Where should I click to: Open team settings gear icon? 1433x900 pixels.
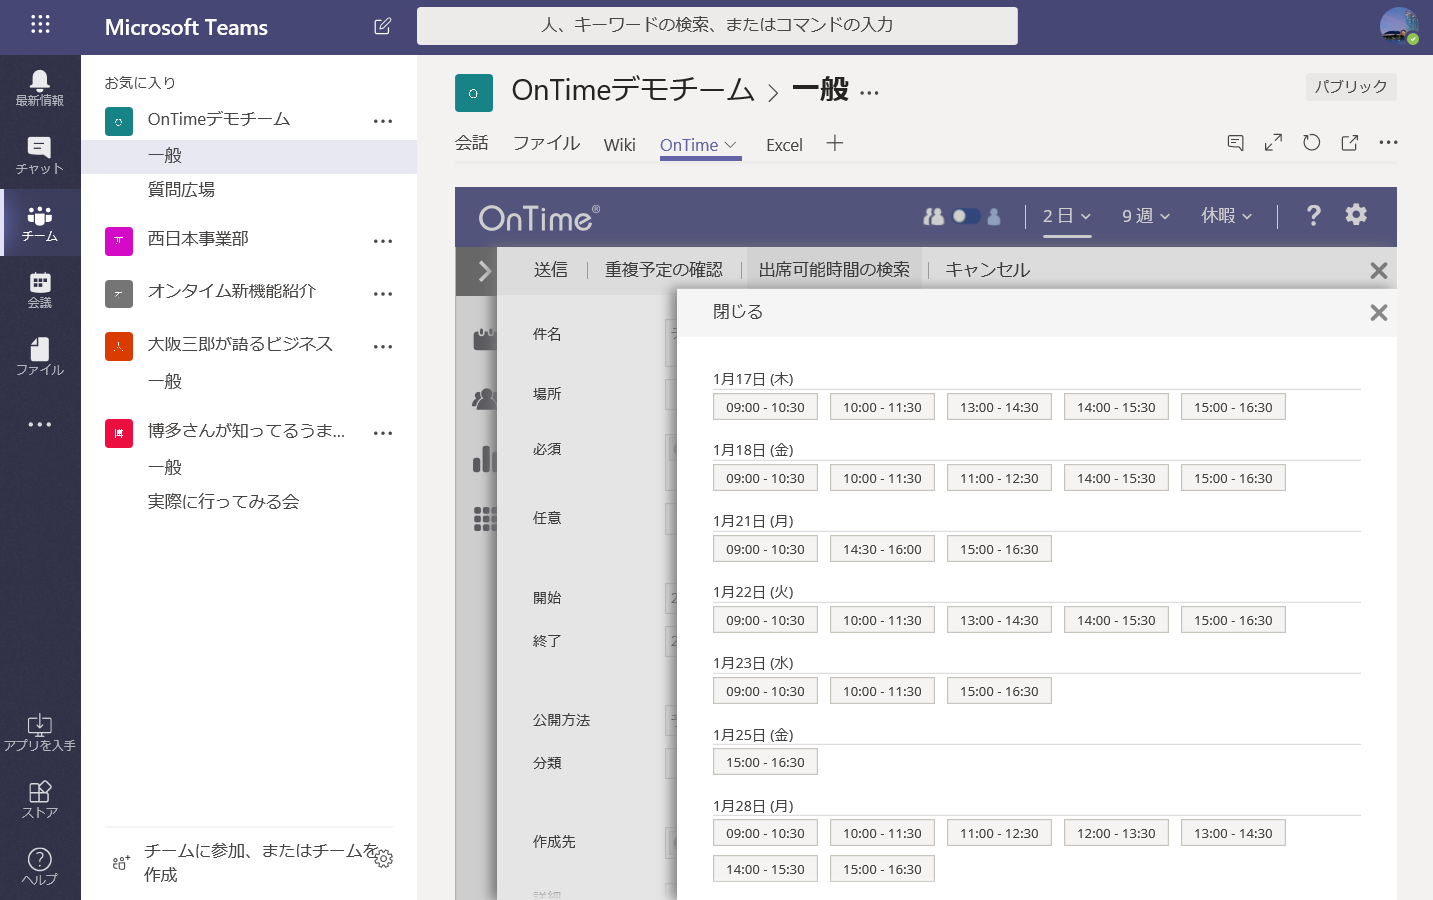(x=383, y=858)
